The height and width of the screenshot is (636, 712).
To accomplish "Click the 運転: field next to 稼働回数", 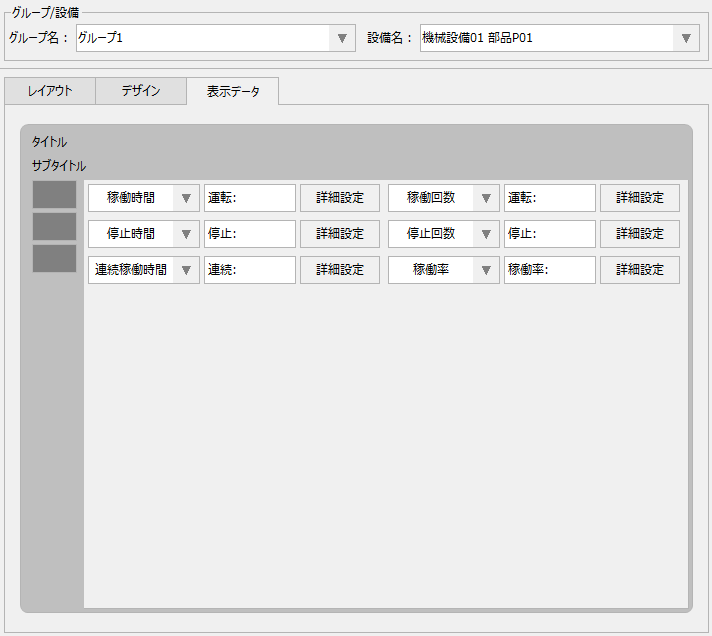I will coord(550,198).
